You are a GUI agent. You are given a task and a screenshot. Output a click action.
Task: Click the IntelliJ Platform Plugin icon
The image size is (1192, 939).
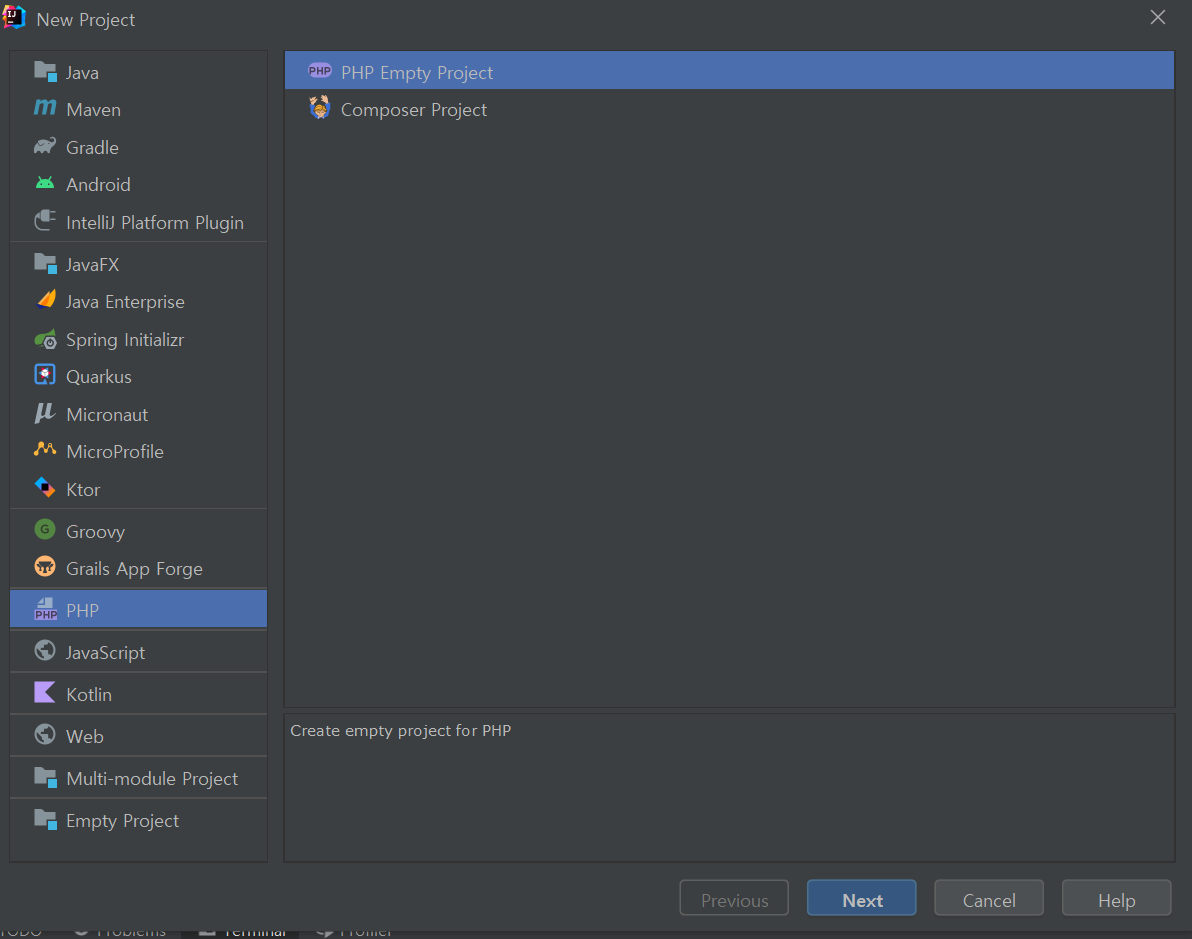click(x=46, y=221)
